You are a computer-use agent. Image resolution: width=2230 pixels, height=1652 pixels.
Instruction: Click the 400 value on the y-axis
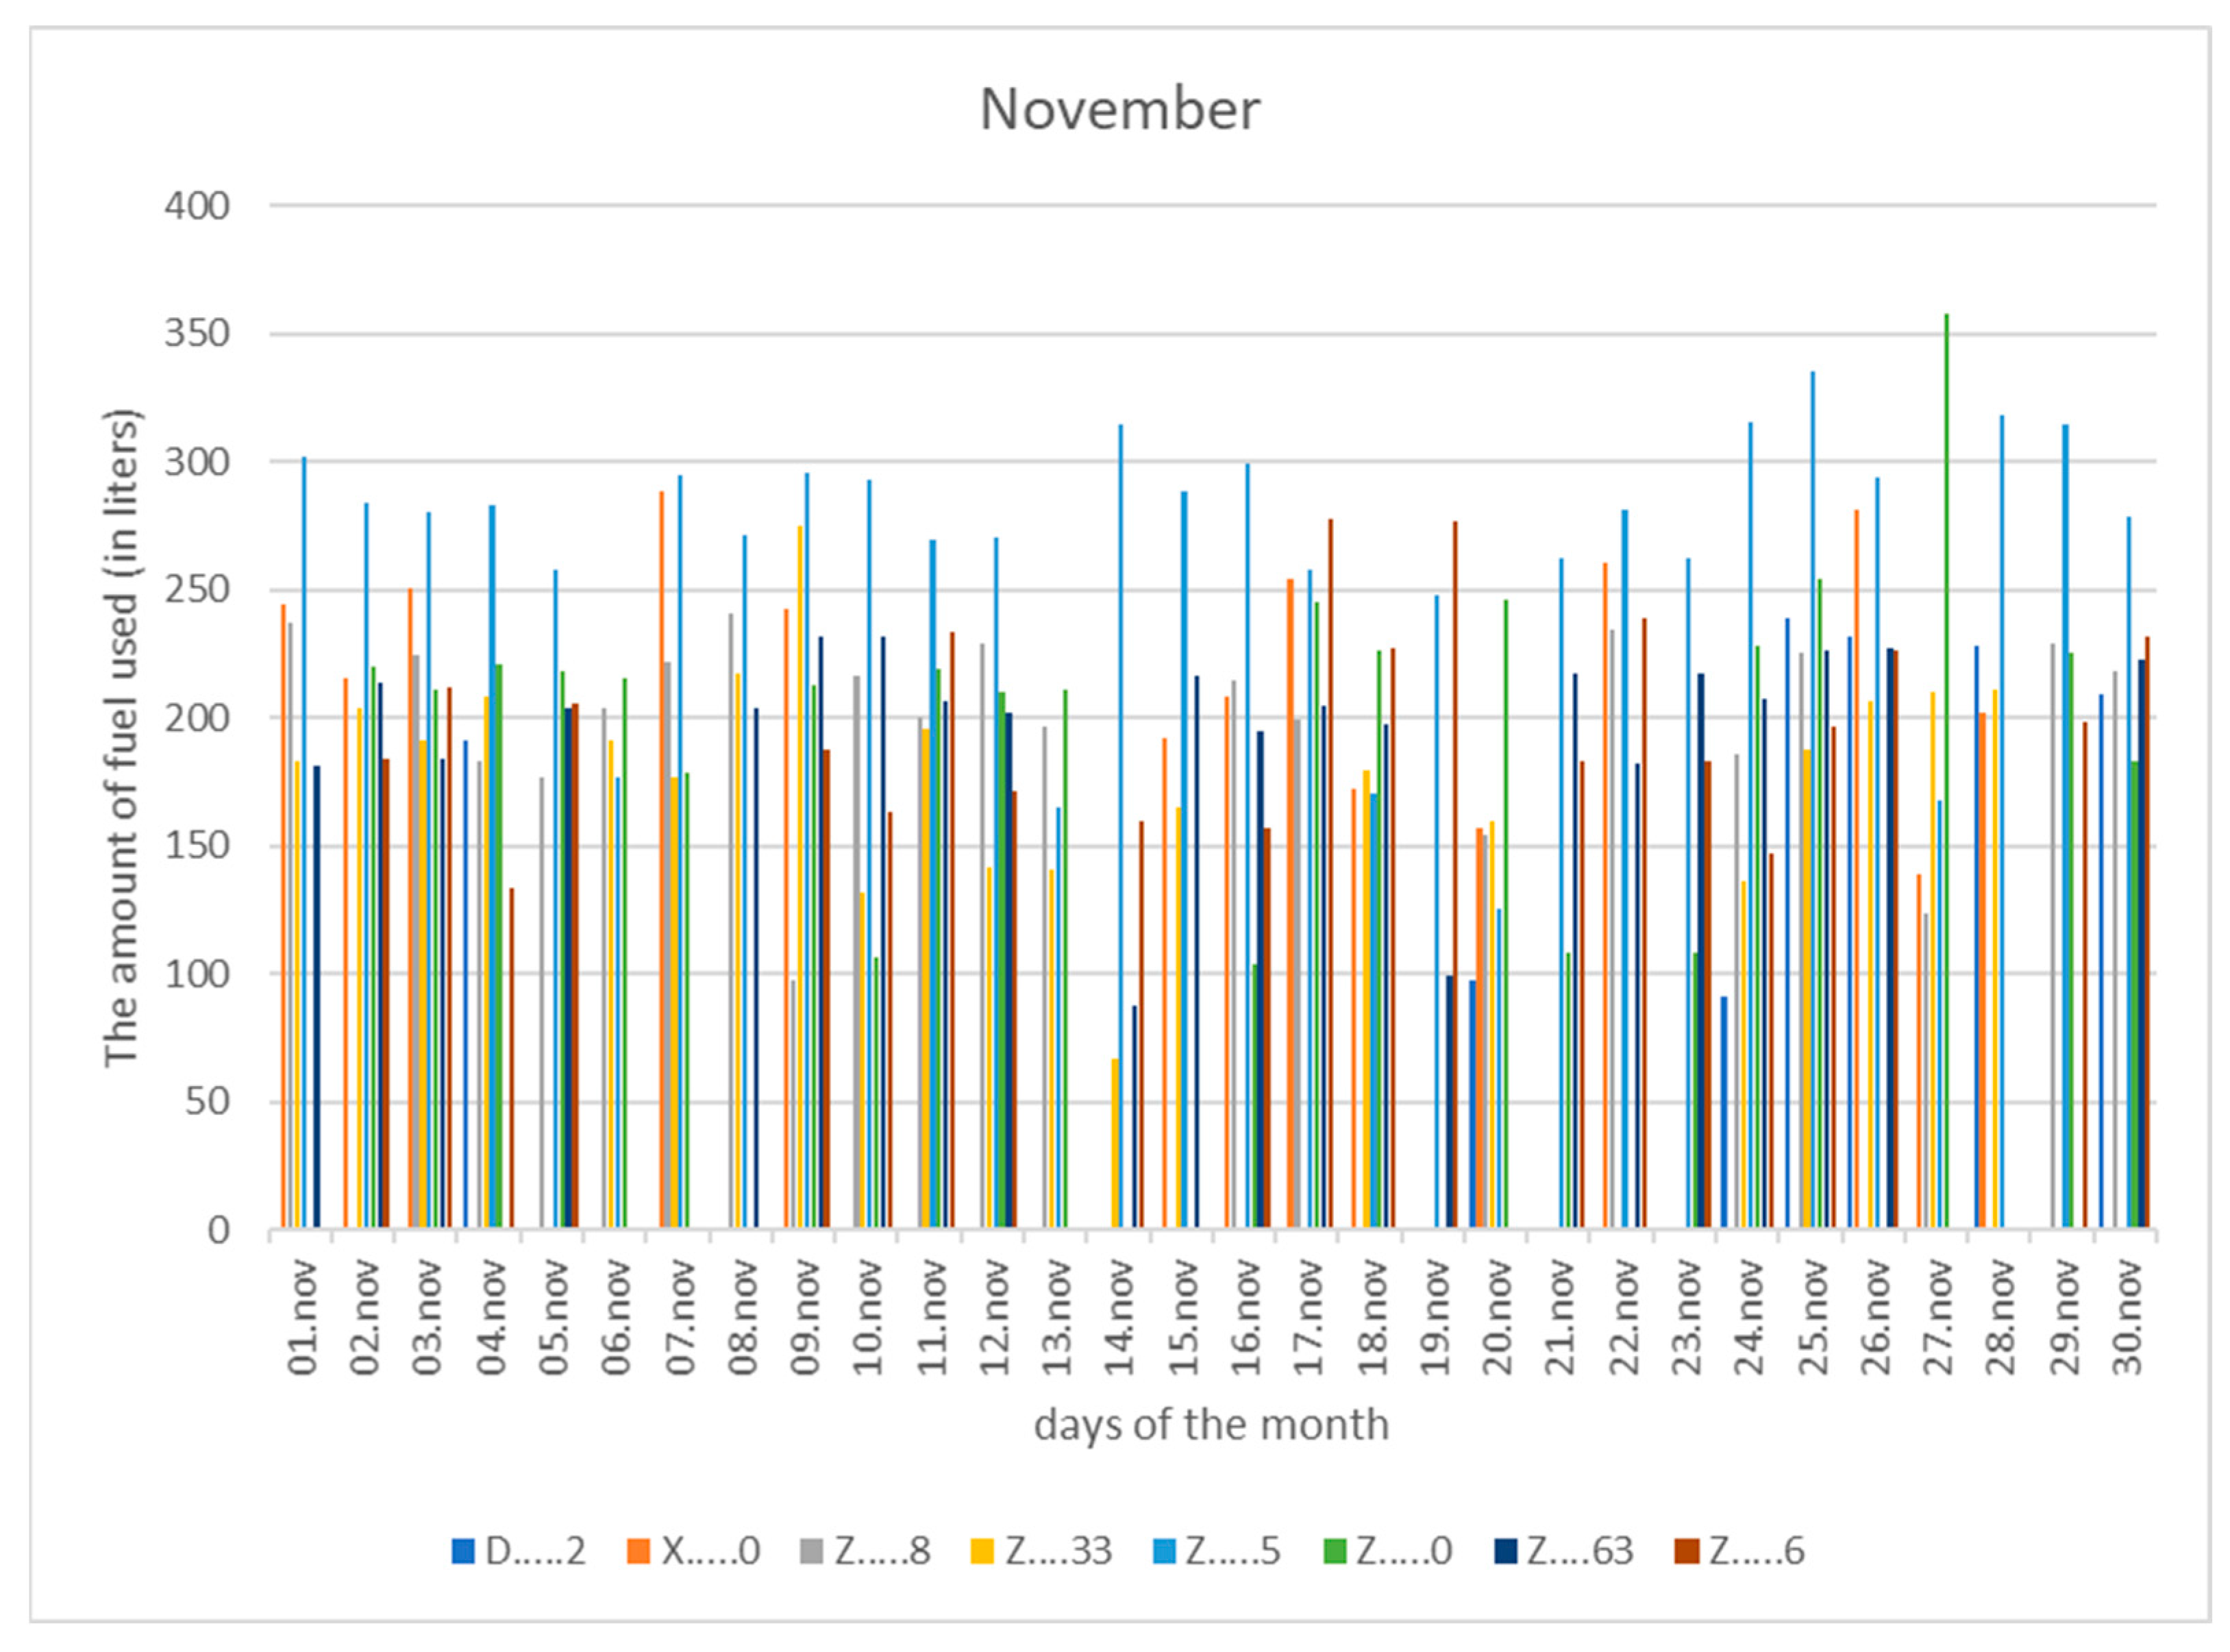coord(197,206)
